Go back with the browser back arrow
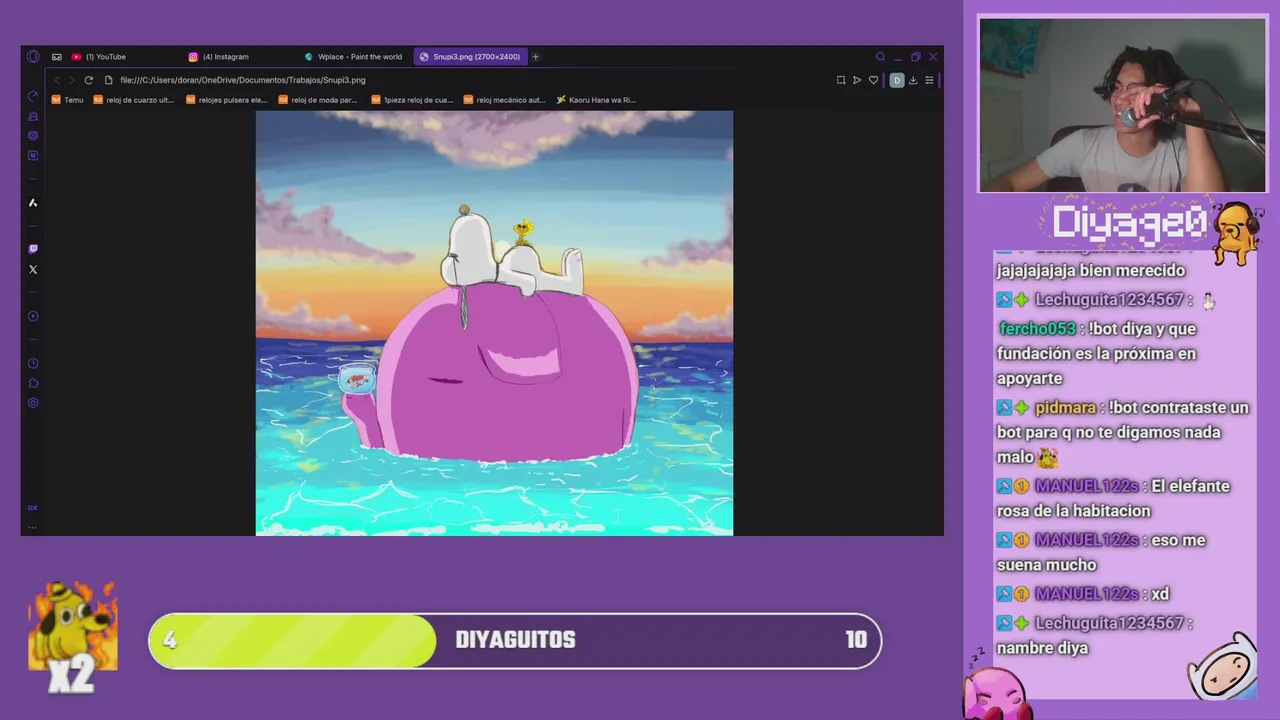This screenshot has width=1280, height=720. click(57, 80)
